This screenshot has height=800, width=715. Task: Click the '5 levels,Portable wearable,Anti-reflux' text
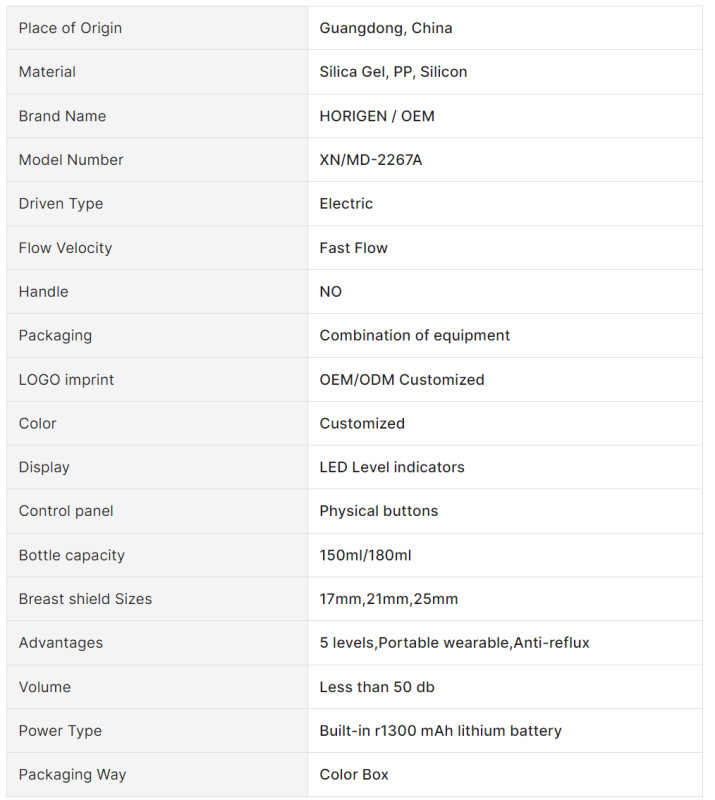tap(454, 643)
